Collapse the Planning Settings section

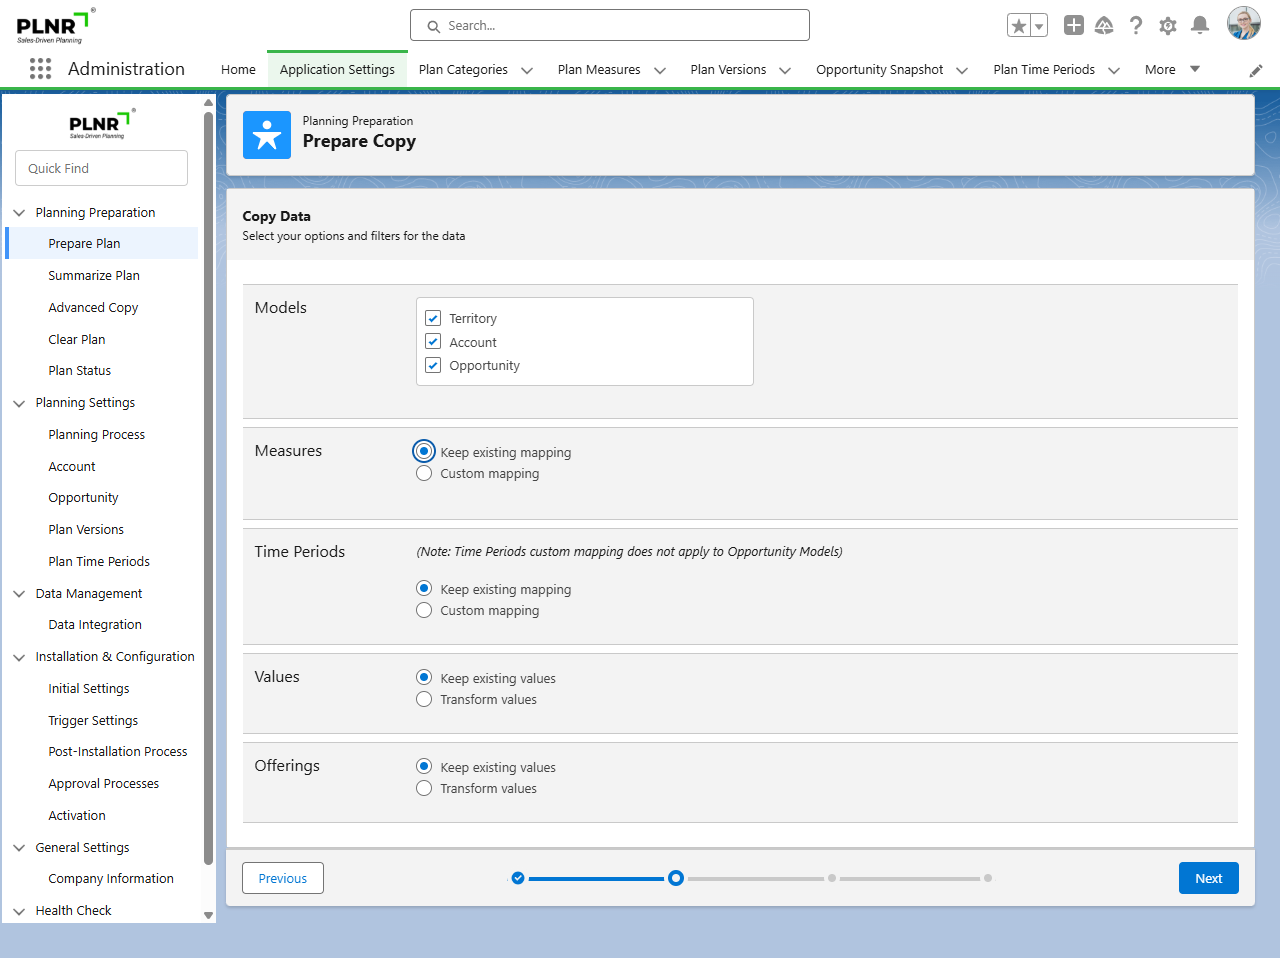pos(19,403)
